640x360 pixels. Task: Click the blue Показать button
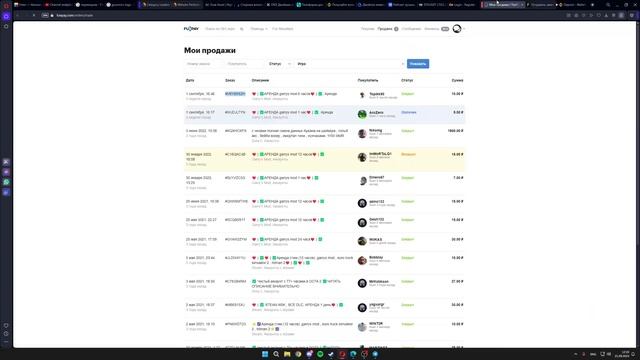coord(418,64)
